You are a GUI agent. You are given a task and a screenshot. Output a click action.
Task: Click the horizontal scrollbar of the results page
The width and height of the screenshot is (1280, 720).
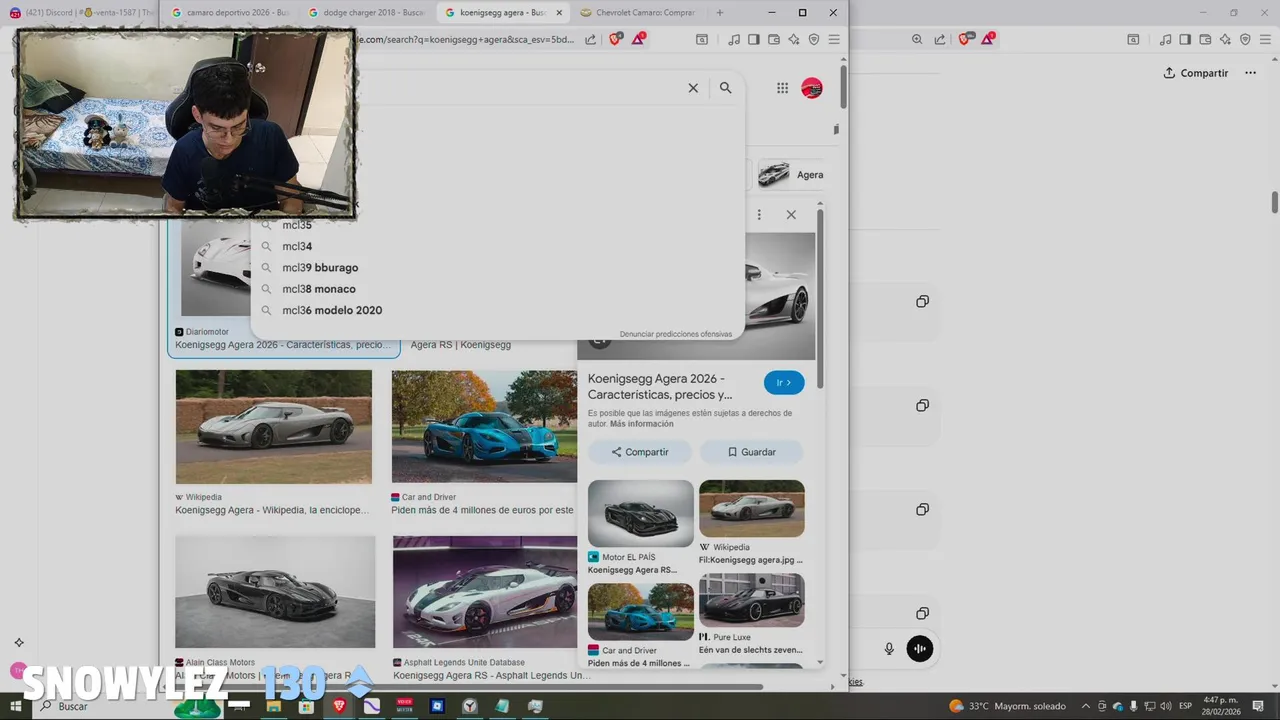tap(465, 687)
